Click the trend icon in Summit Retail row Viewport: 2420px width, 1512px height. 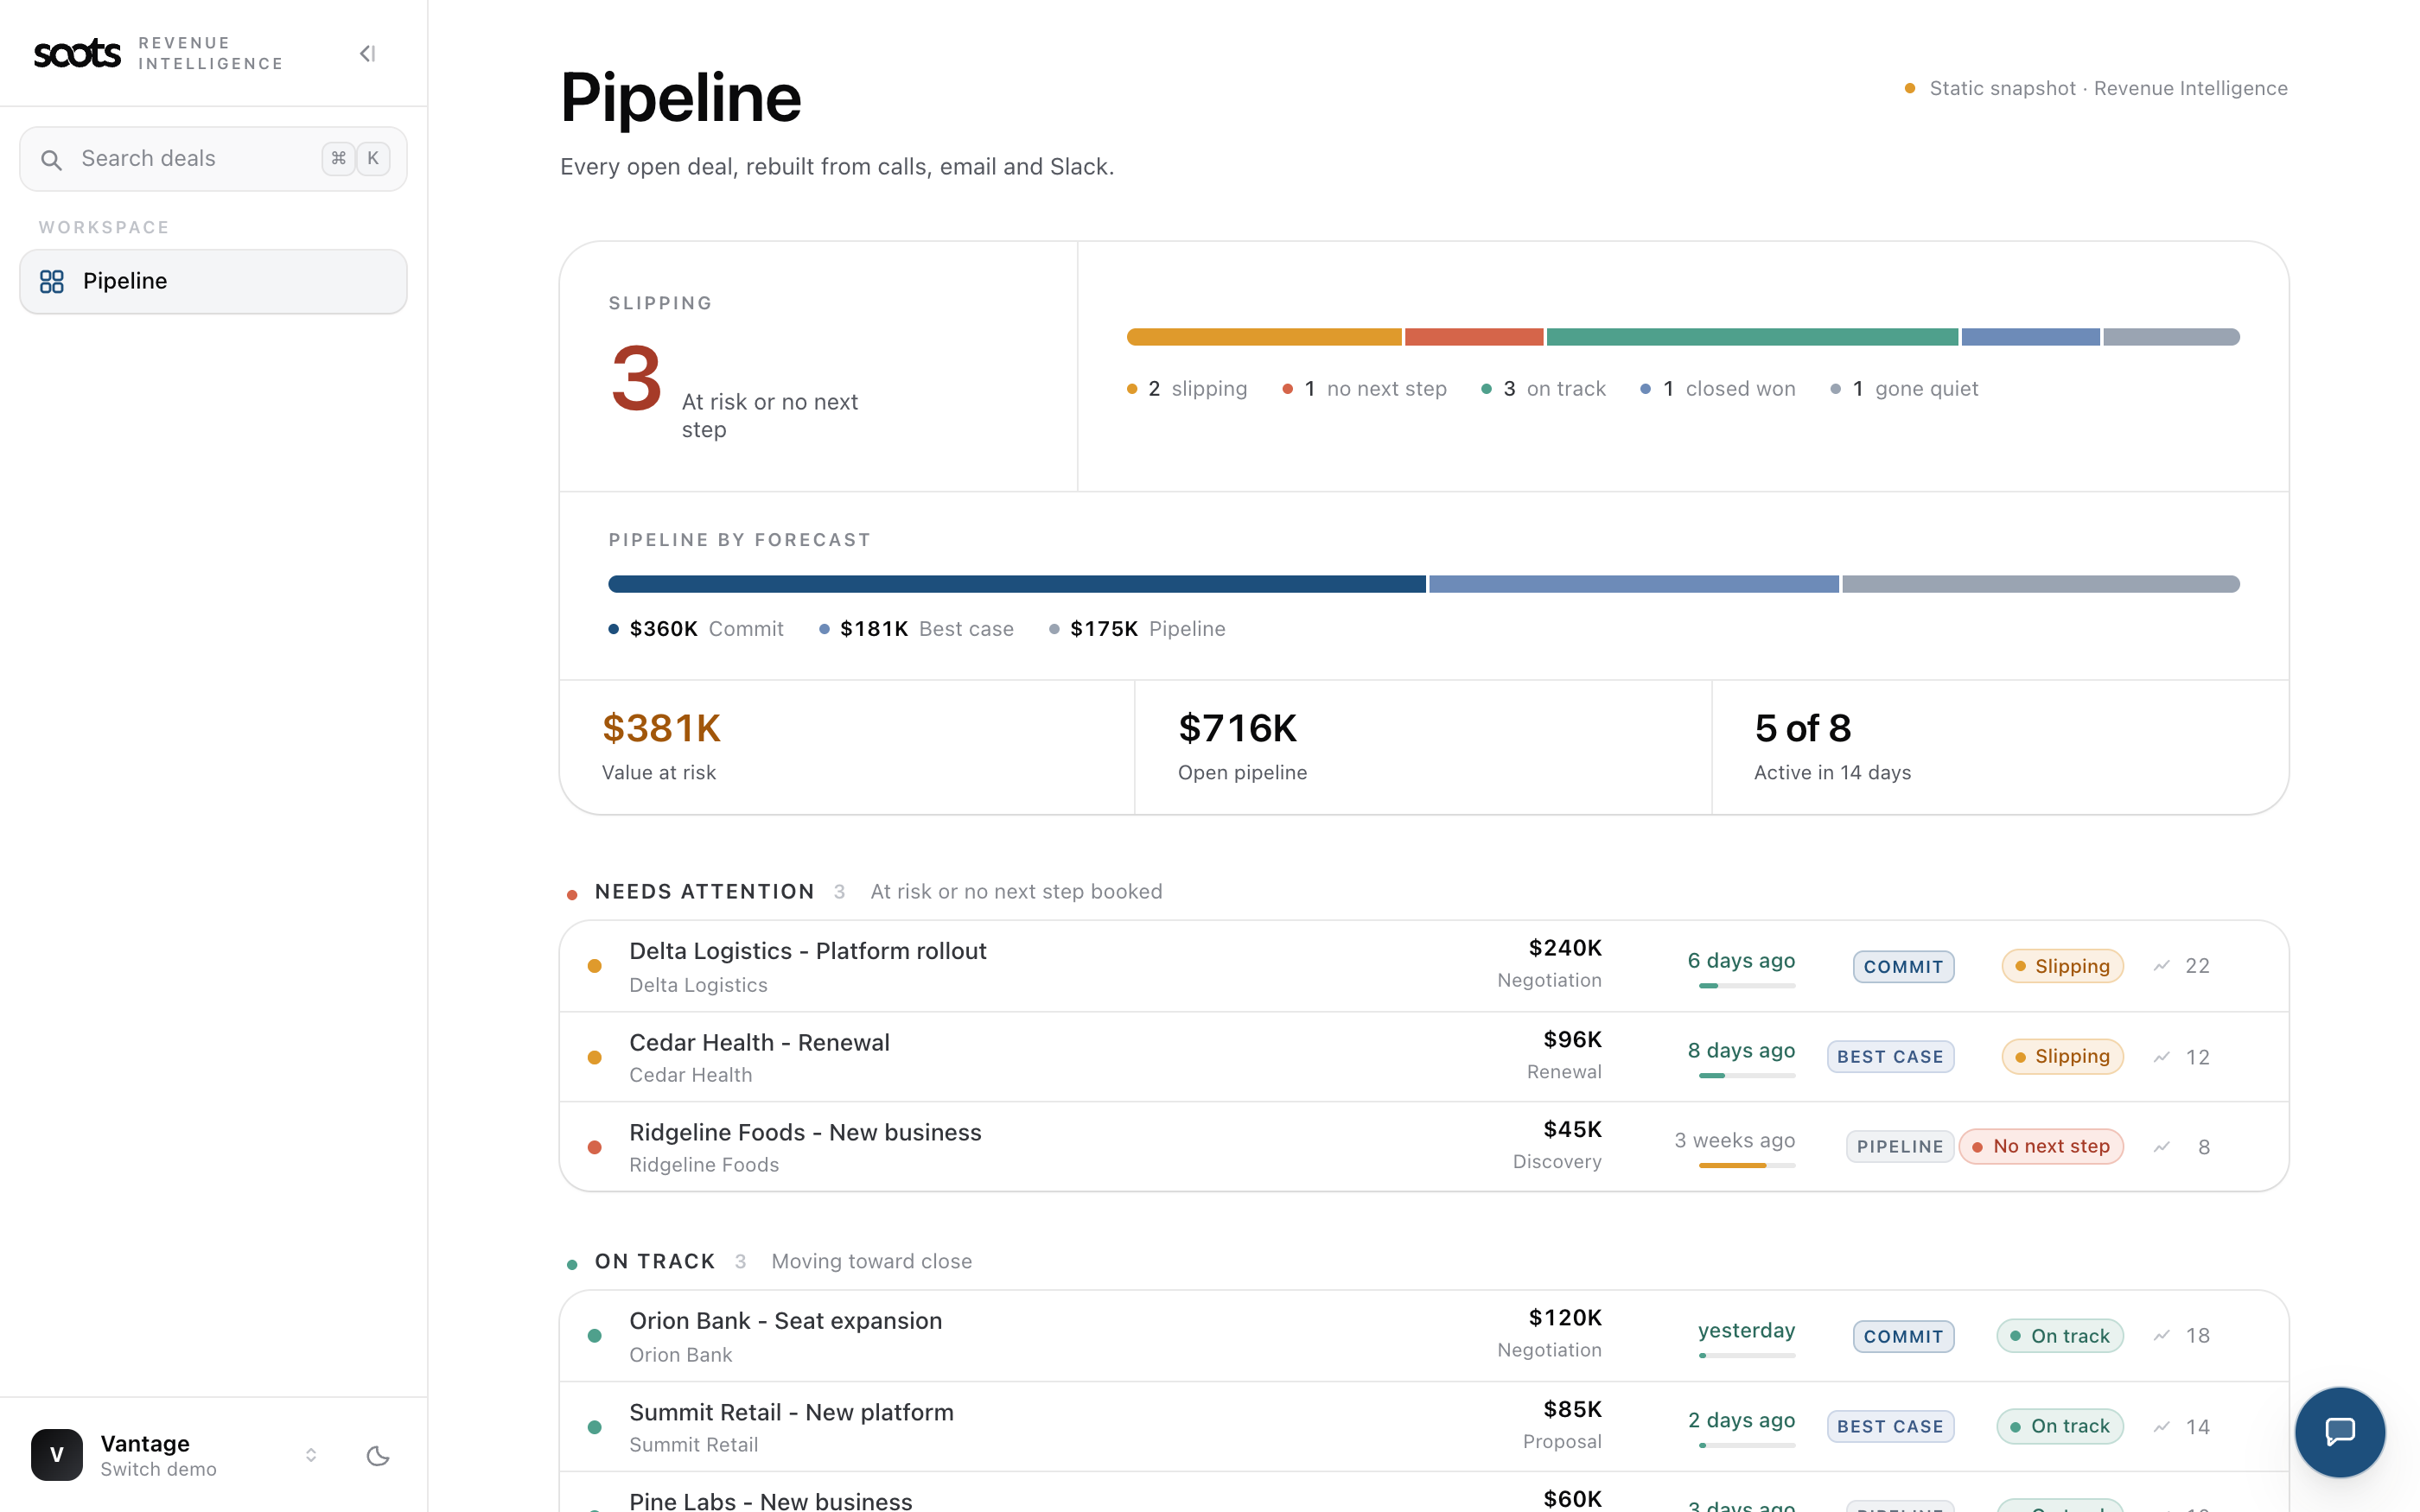2161,1427
